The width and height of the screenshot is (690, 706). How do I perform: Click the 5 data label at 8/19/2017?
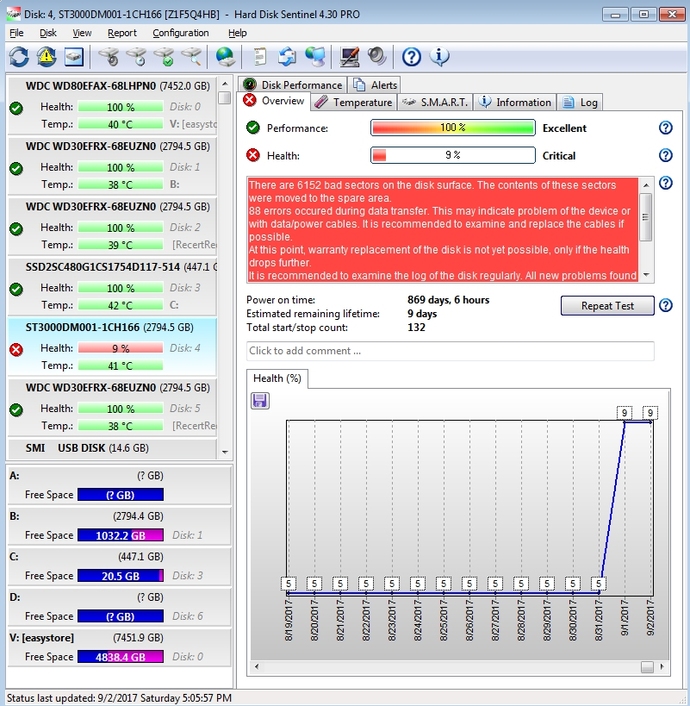click(288, 584)
